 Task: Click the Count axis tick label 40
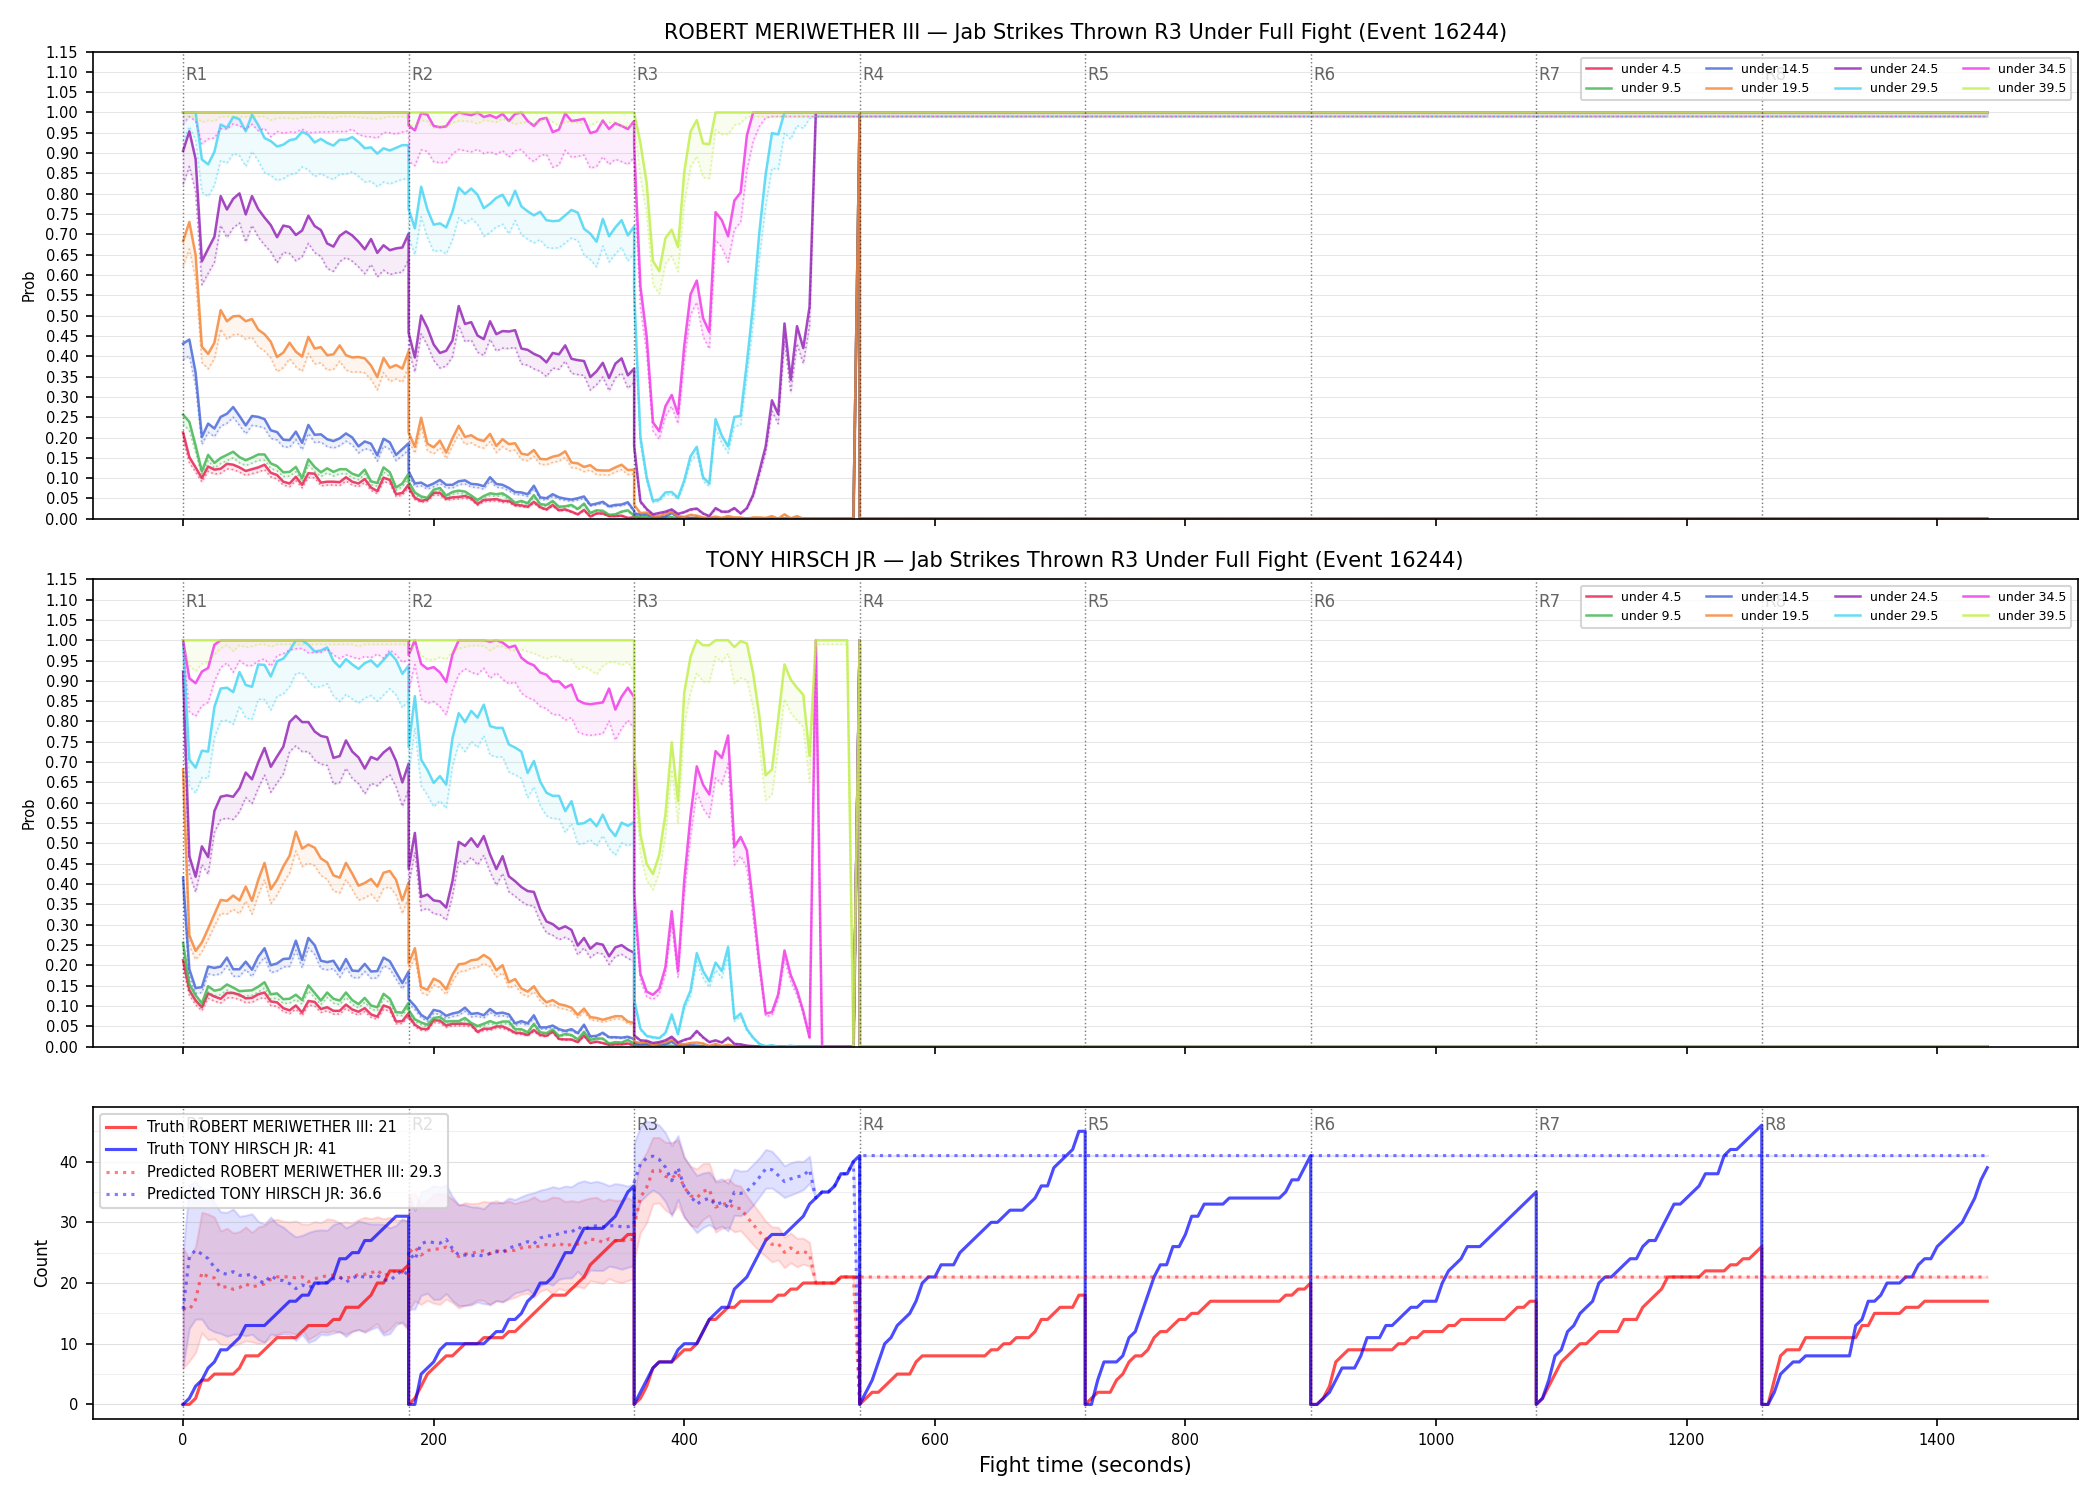pos(69,1162)
